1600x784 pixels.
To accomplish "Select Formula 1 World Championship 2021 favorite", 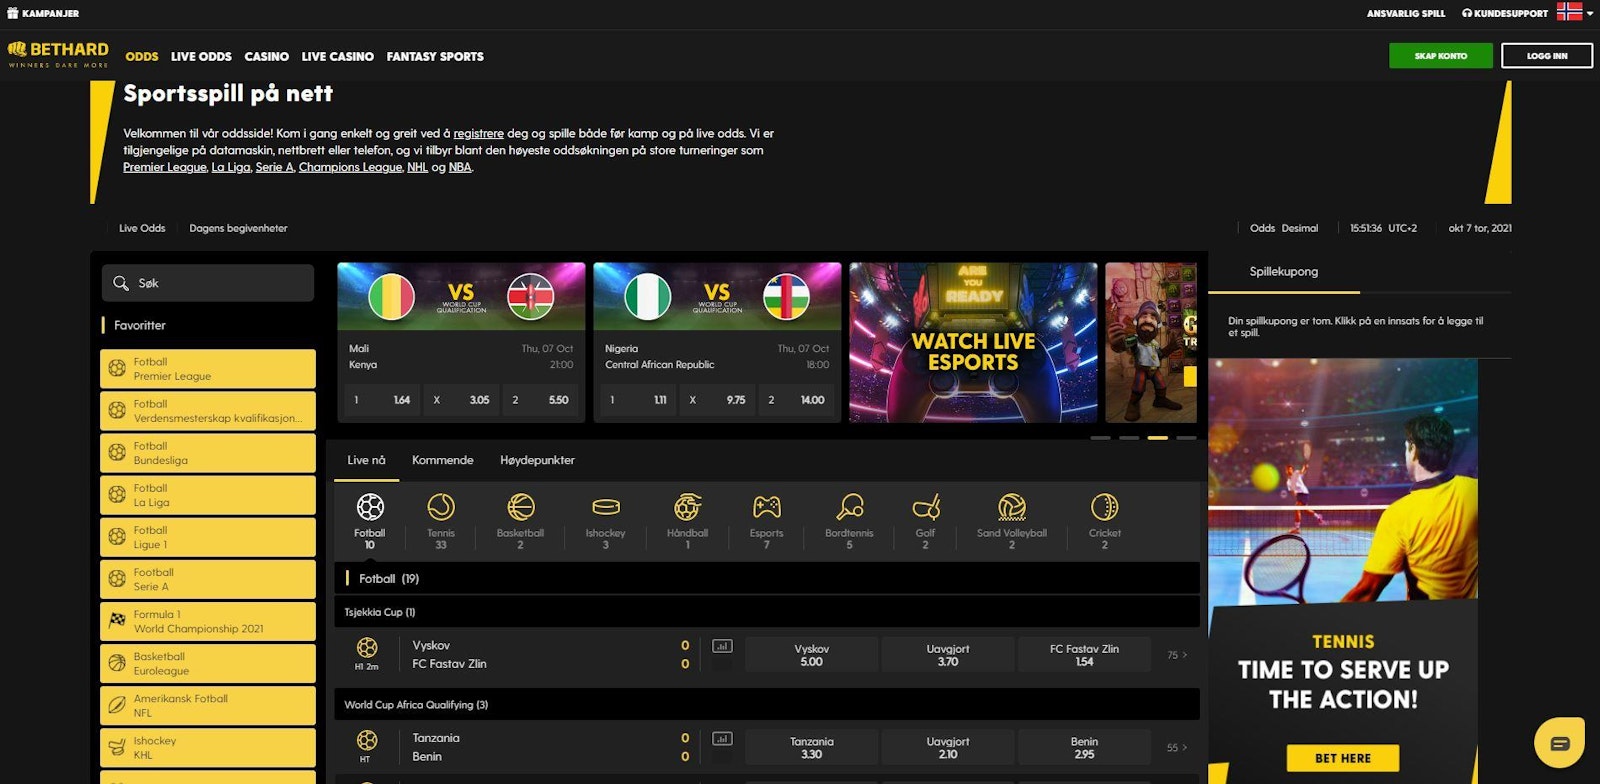I will coord(208,622).
